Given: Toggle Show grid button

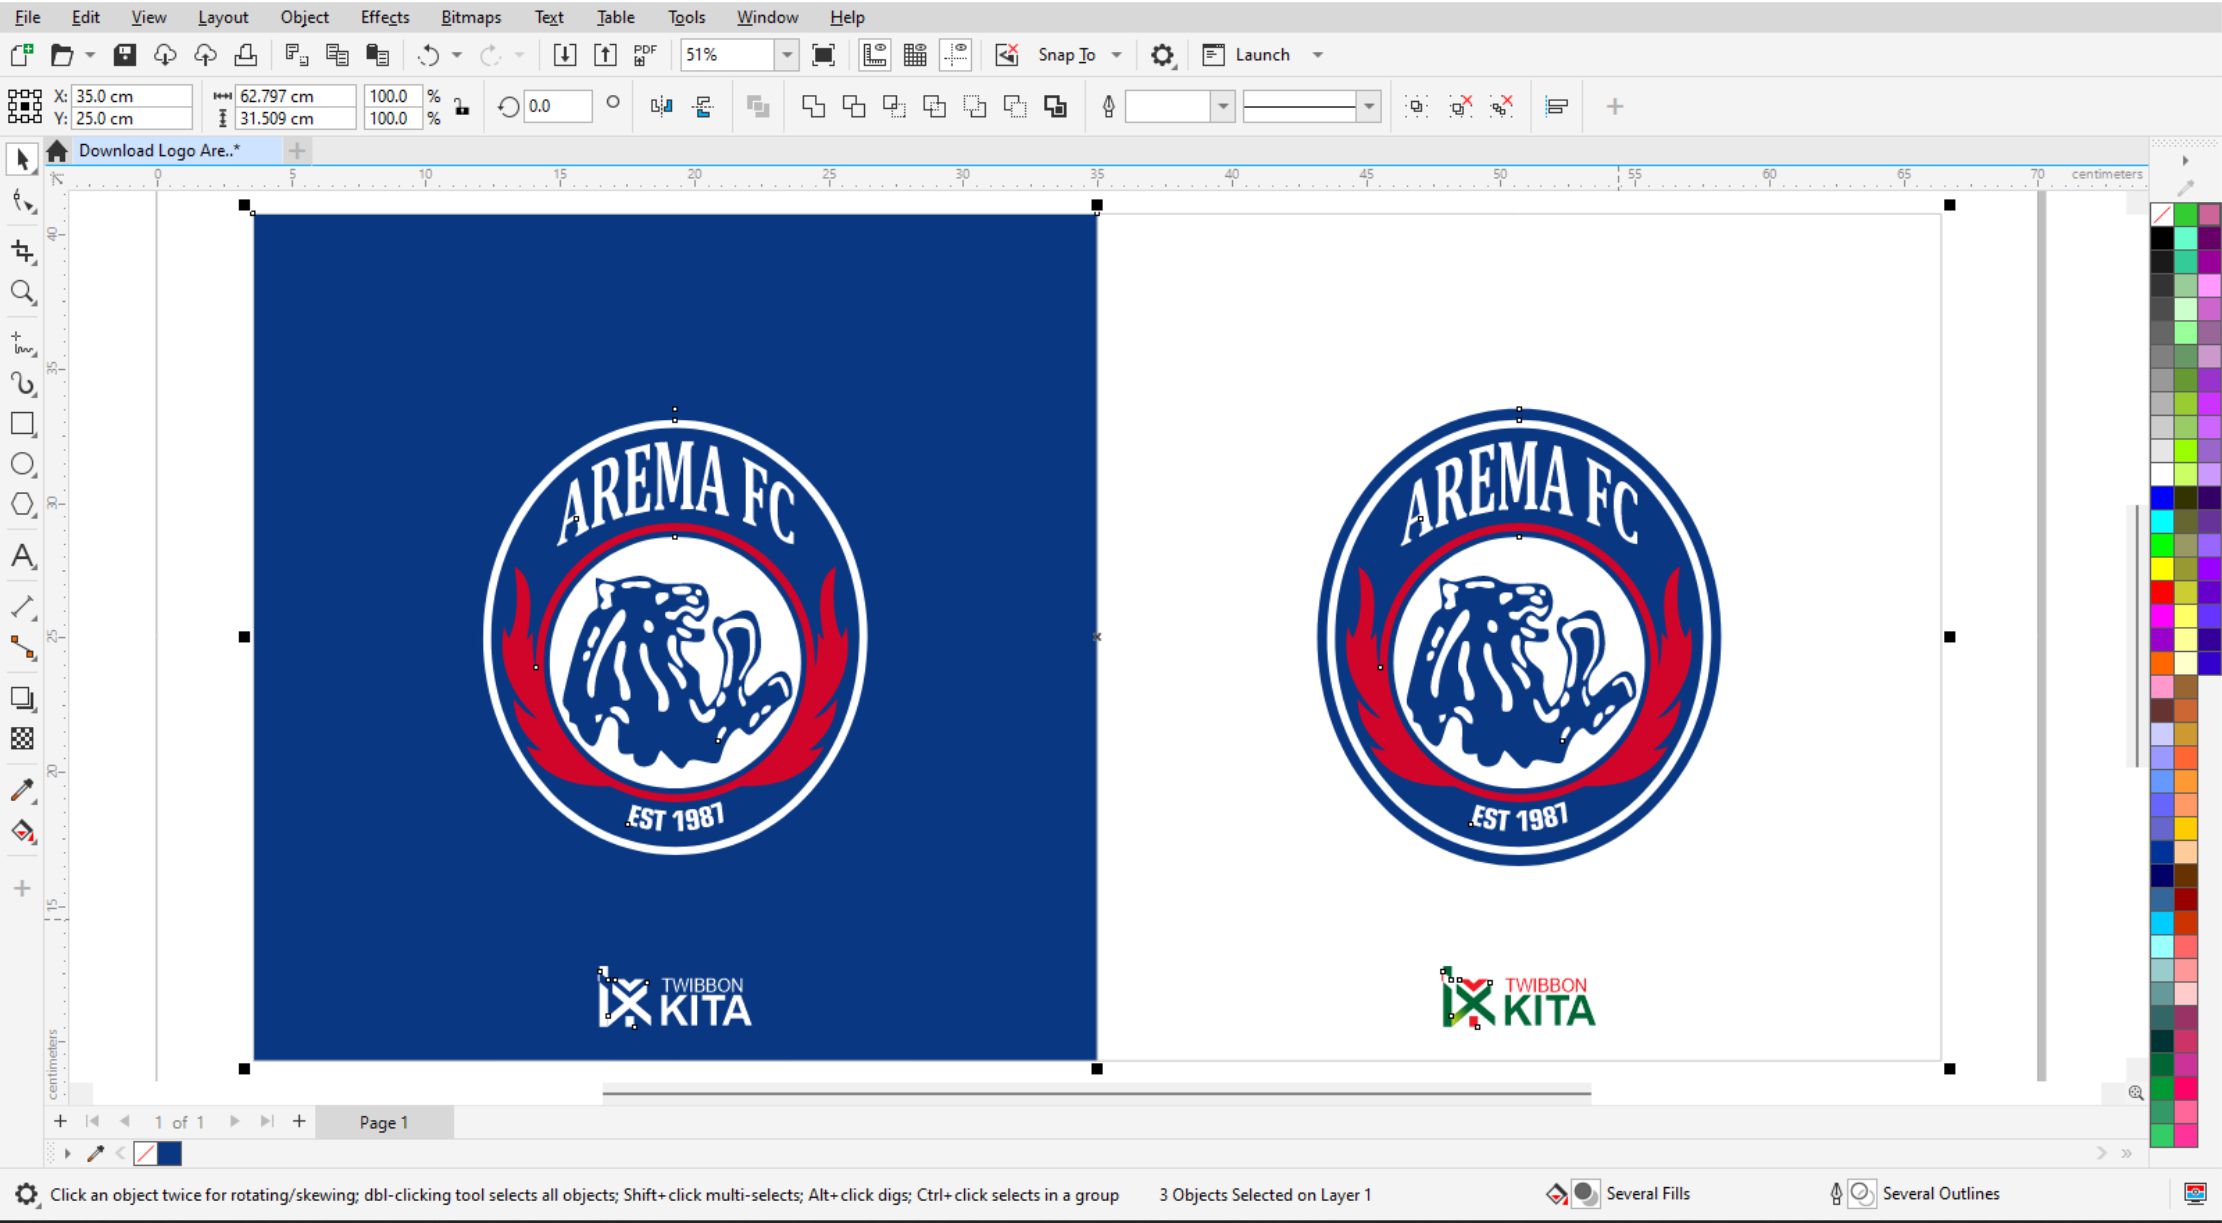Looking at the screenshot, I should [x=915, y=55].
